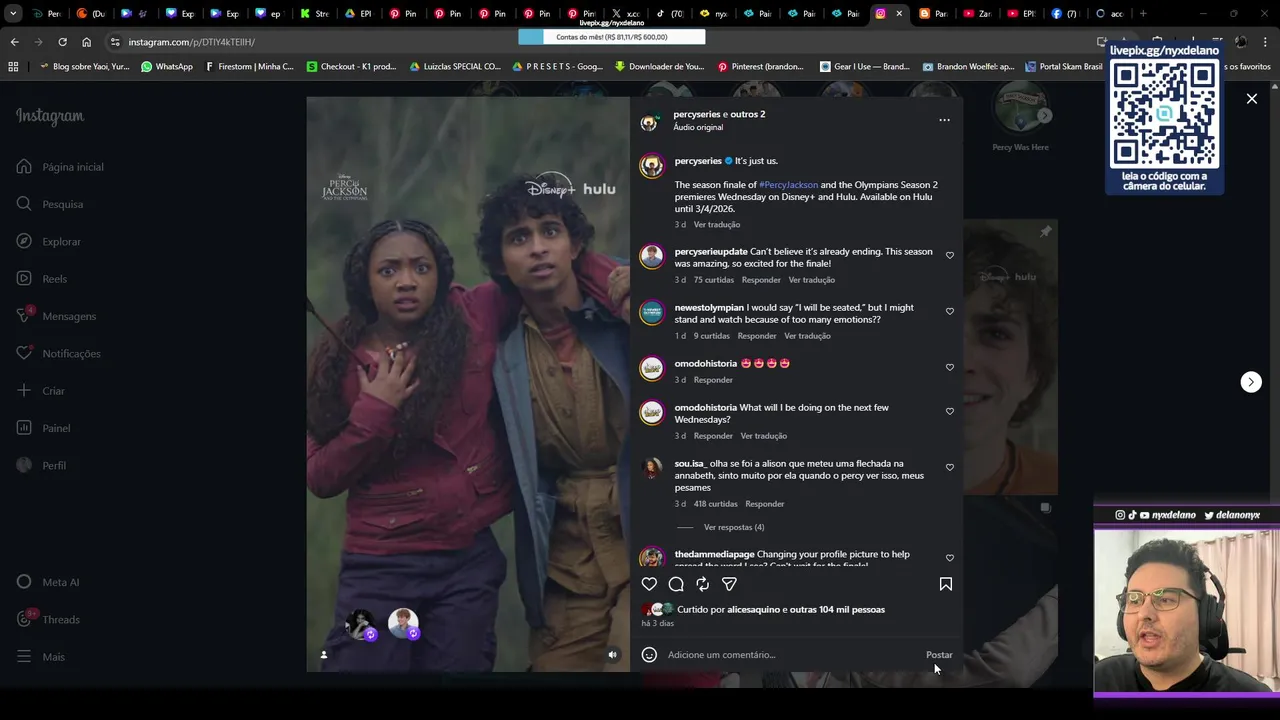
Task: Open Pesquisa search in the sidebar
Action: tap(50, 204)
